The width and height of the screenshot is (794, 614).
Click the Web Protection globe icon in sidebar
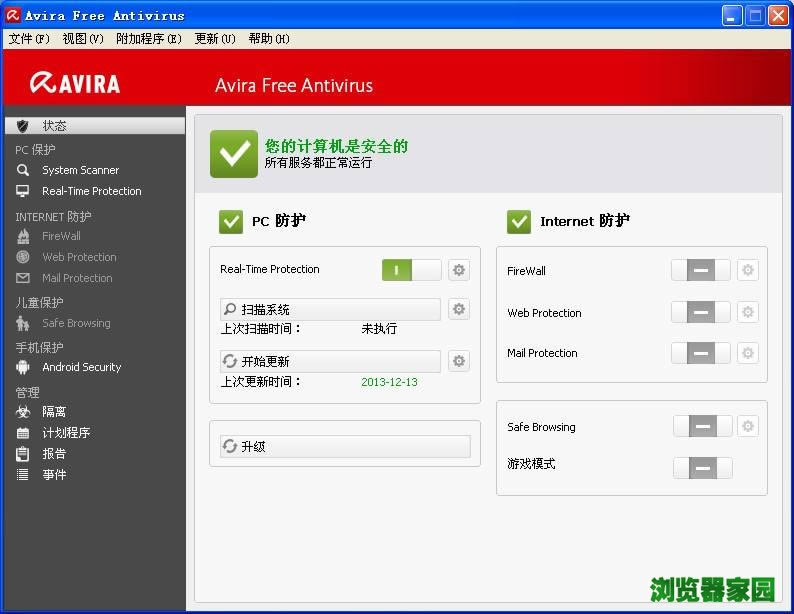[23, 257]
